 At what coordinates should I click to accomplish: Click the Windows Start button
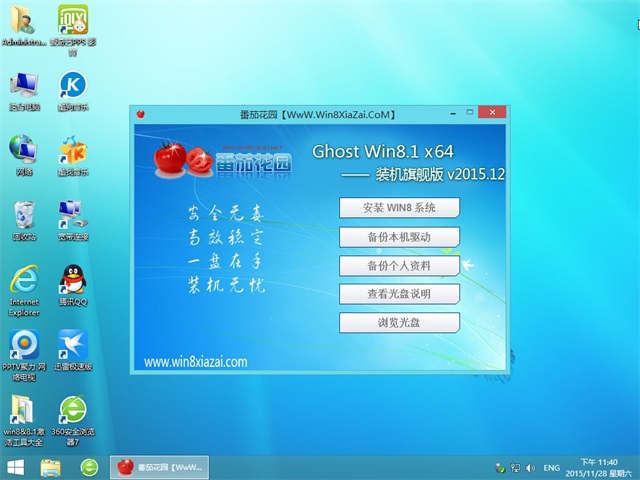pyautogui.click(x=16, y=467)
